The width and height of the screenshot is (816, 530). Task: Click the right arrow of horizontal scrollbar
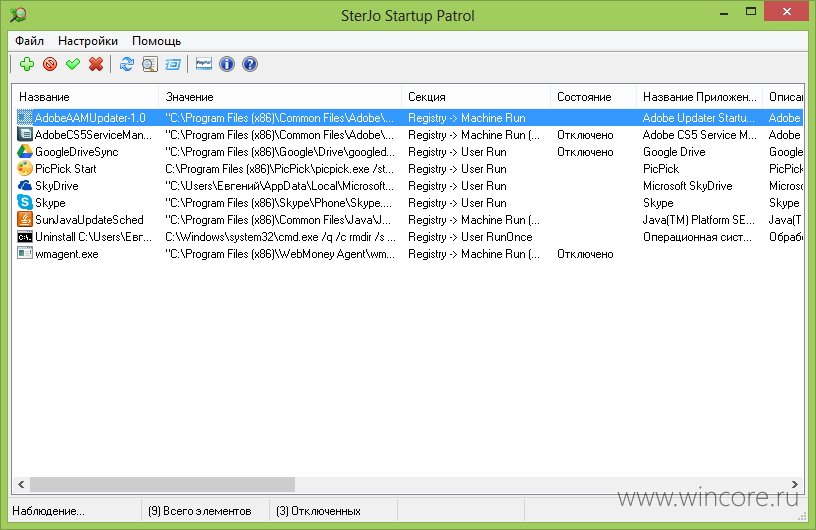pos(795,485)
